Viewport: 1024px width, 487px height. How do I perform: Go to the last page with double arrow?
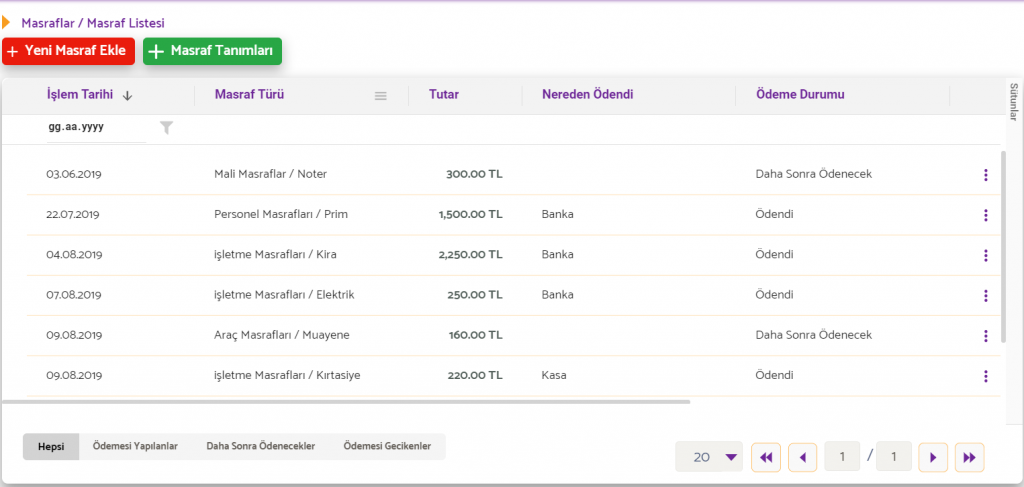pyautogui.click(x=969, y=457)
